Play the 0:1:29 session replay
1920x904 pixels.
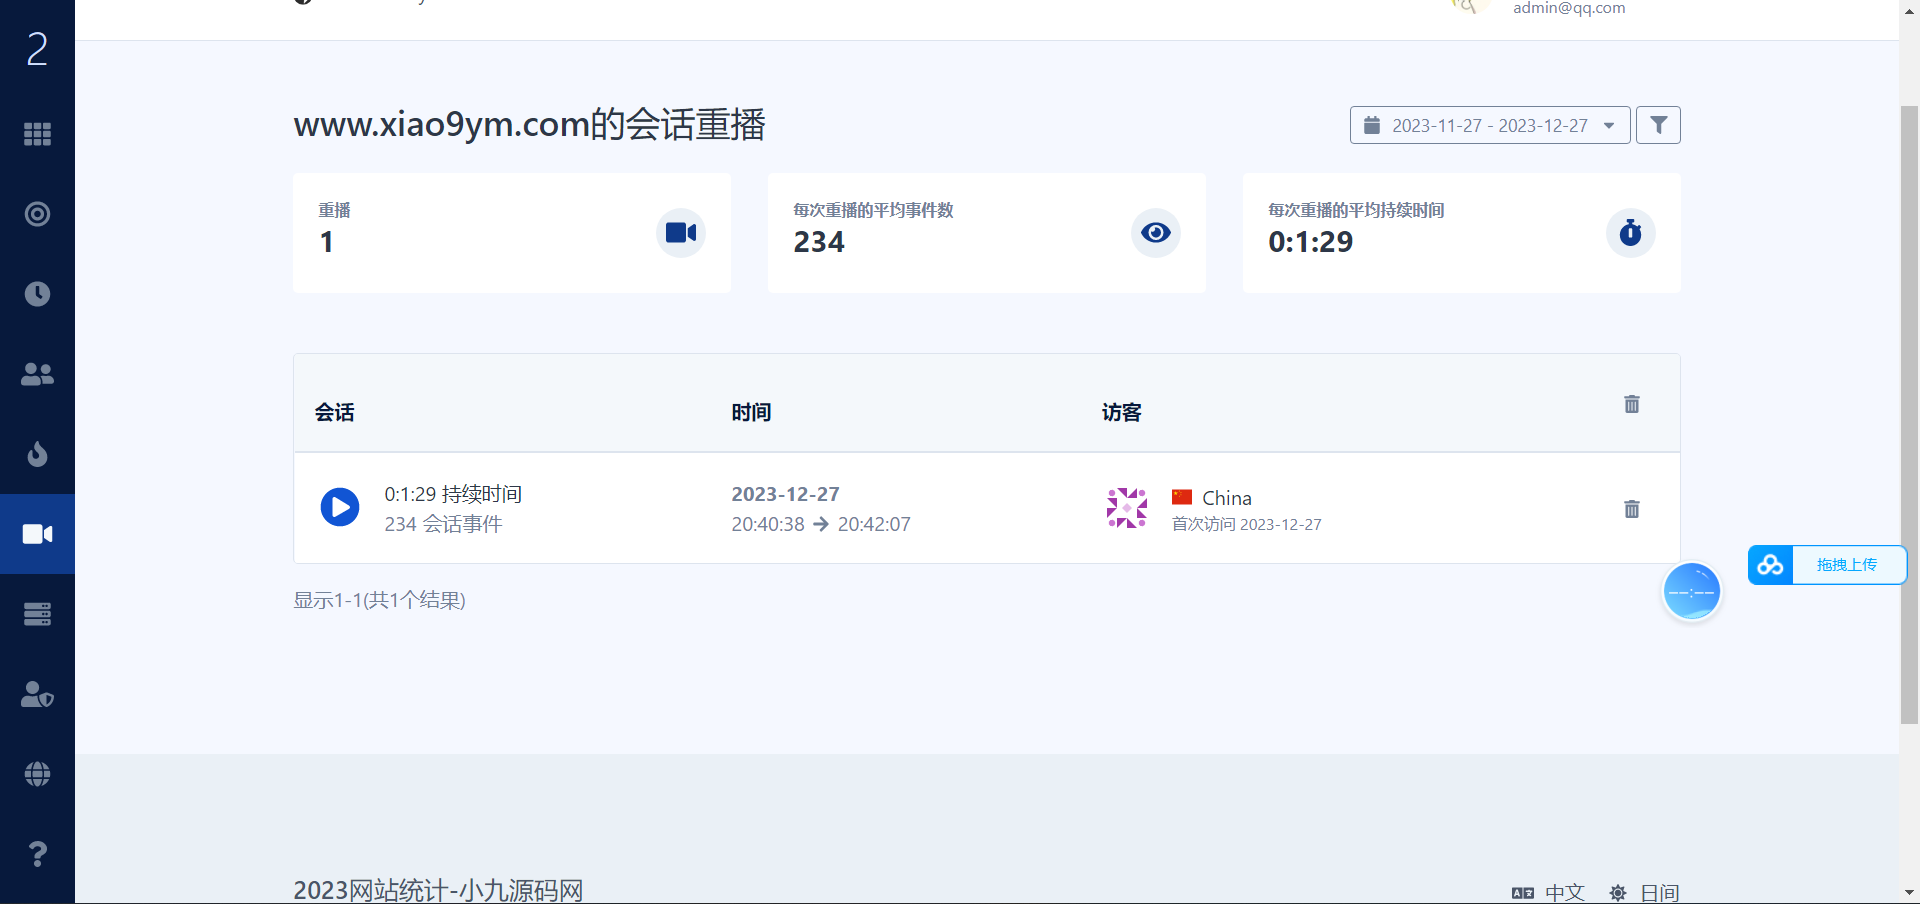pyautogui.click(x=340, y=507)
